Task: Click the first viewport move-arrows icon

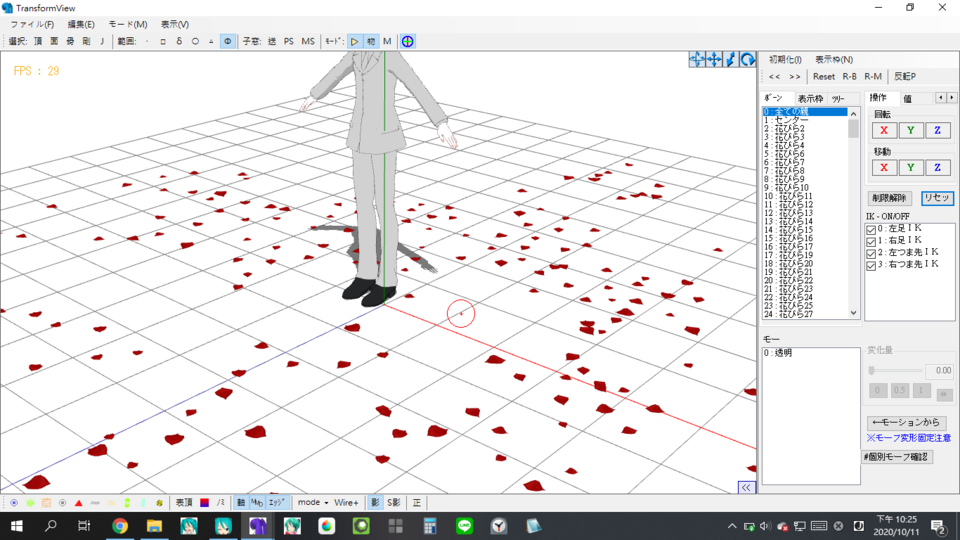Action: point(697,59)
